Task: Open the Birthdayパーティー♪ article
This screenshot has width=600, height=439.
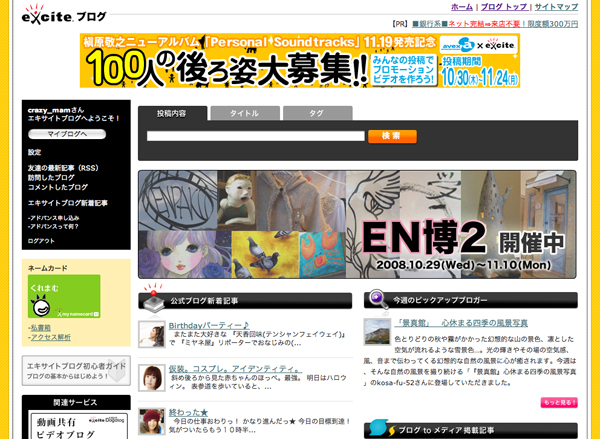Action: pos(209,325)
